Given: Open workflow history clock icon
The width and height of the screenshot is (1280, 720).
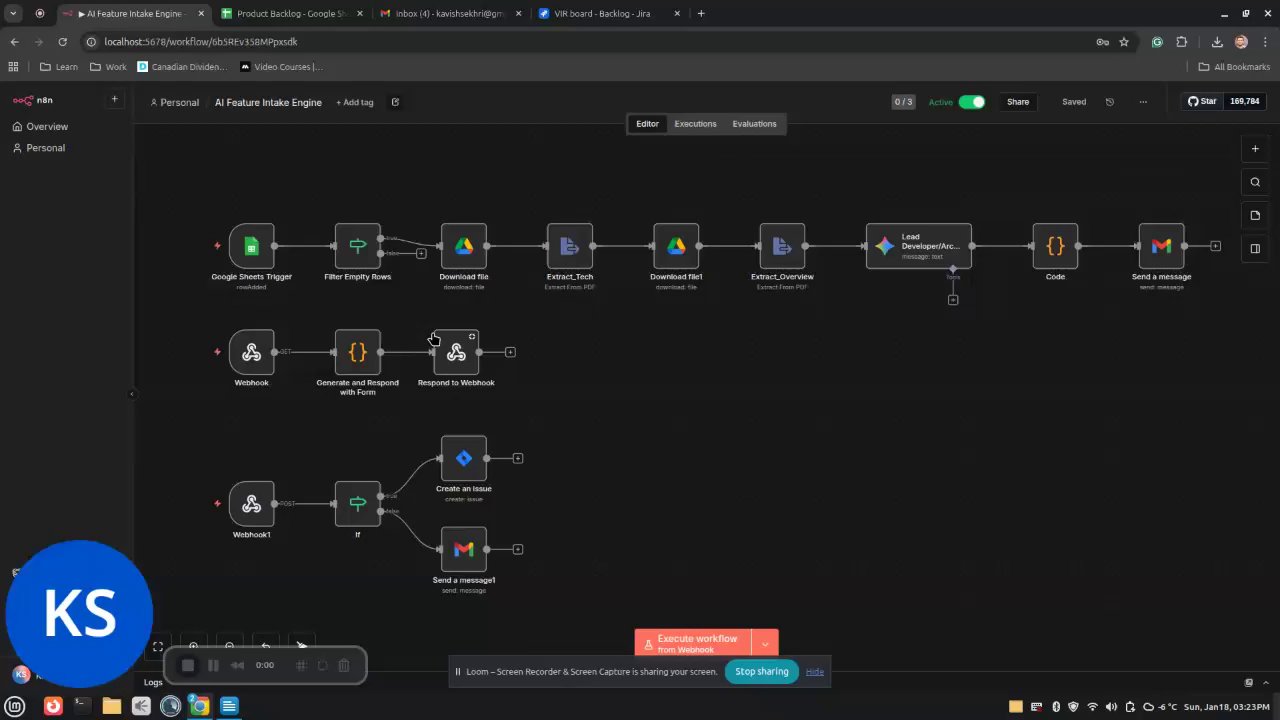Looking at the screenshot, I should pyautogui.click(x=1109, y=102).
